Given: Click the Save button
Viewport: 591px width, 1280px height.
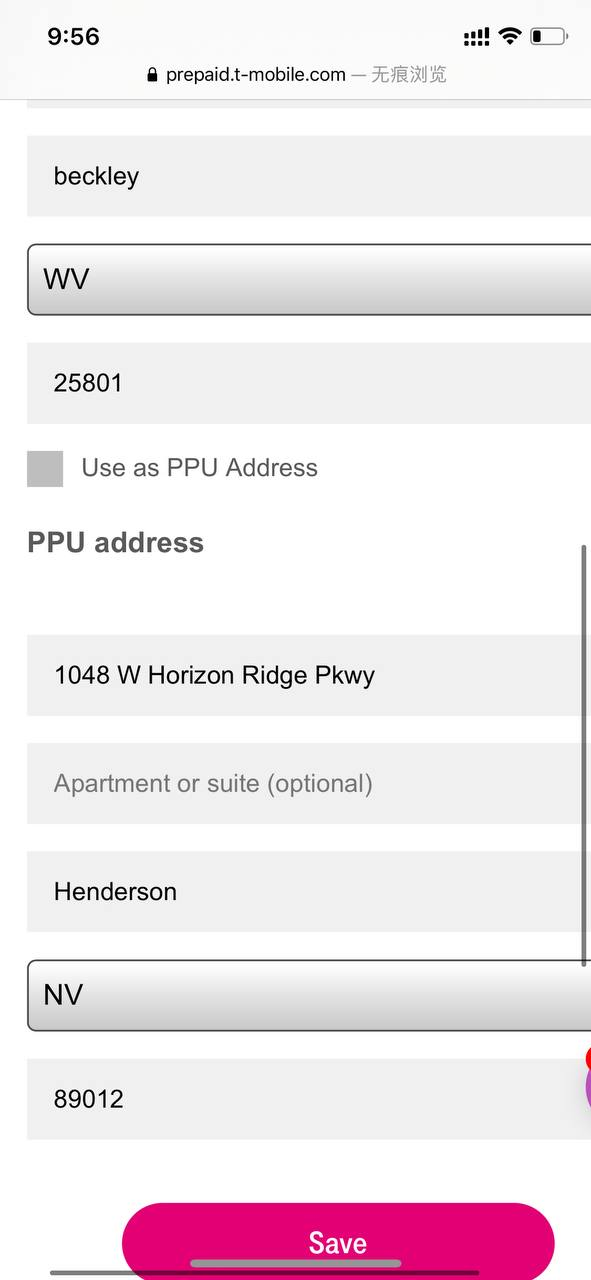Looking at the screenshot, I should (x=338, y=1242).
